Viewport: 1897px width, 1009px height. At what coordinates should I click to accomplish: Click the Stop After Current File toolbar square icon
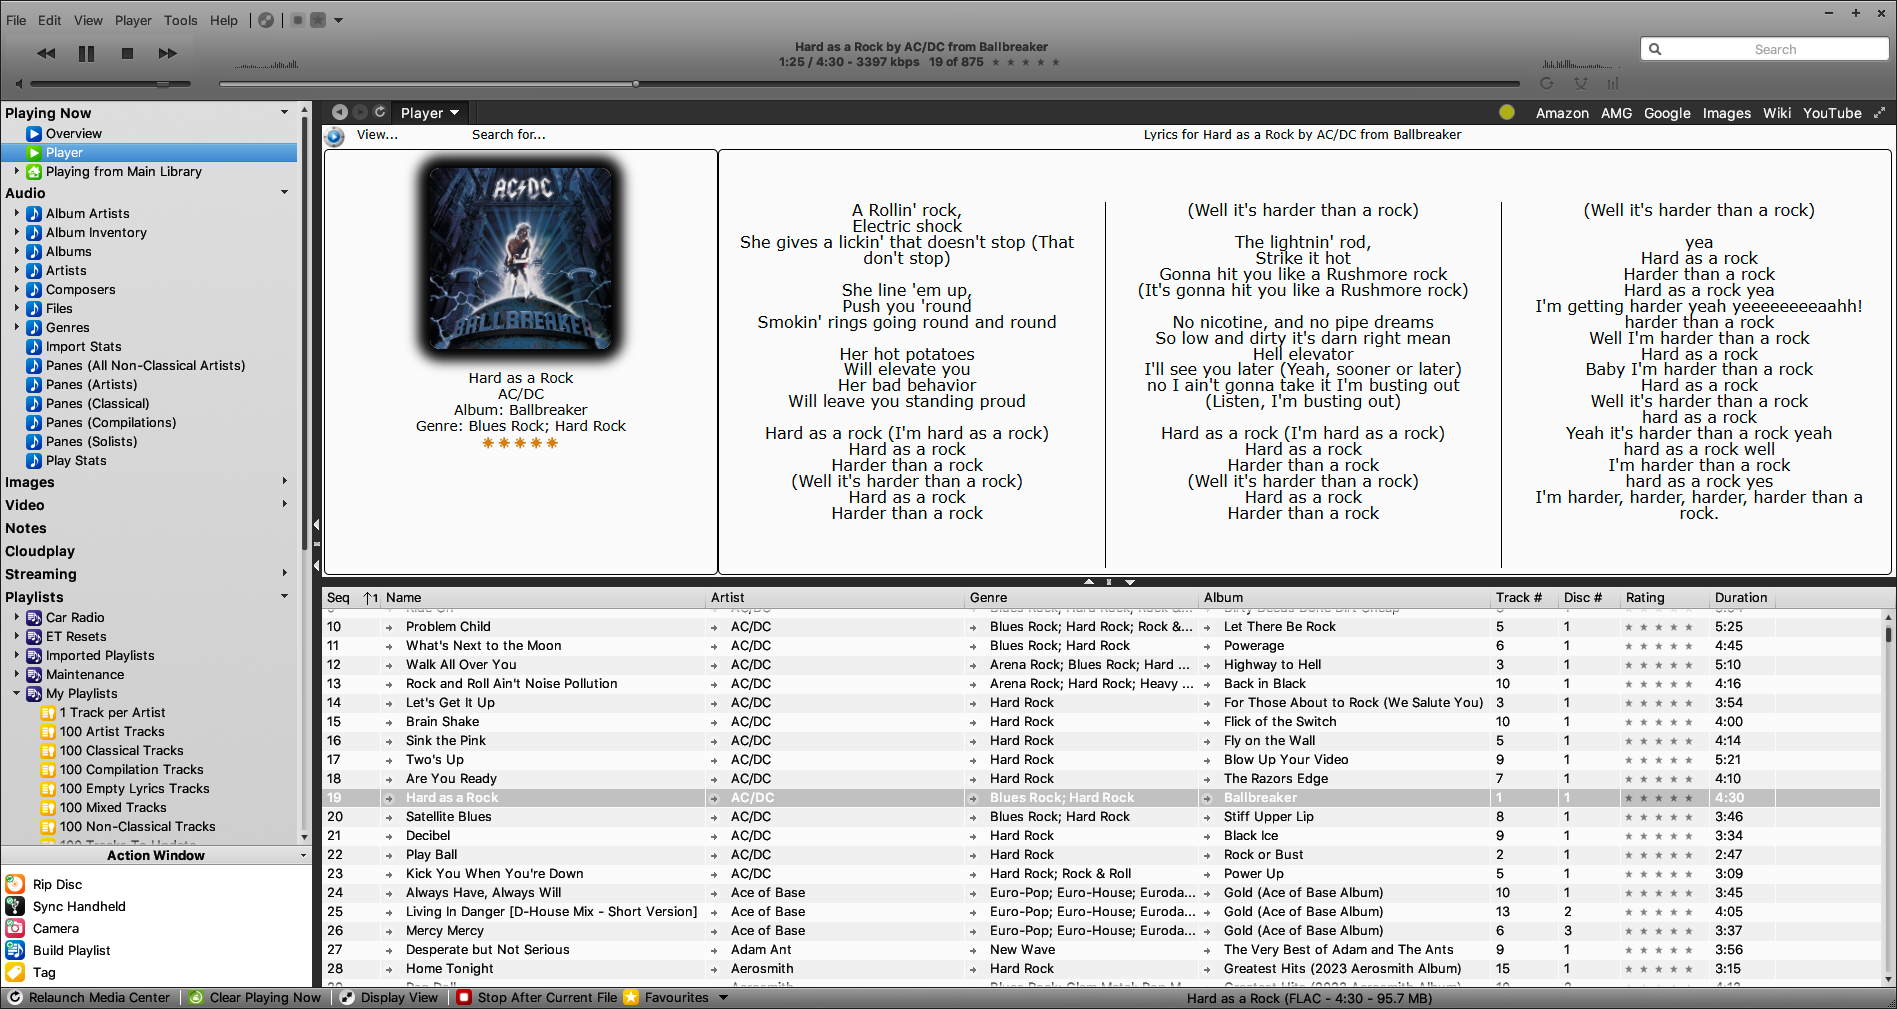click(297, 20)
